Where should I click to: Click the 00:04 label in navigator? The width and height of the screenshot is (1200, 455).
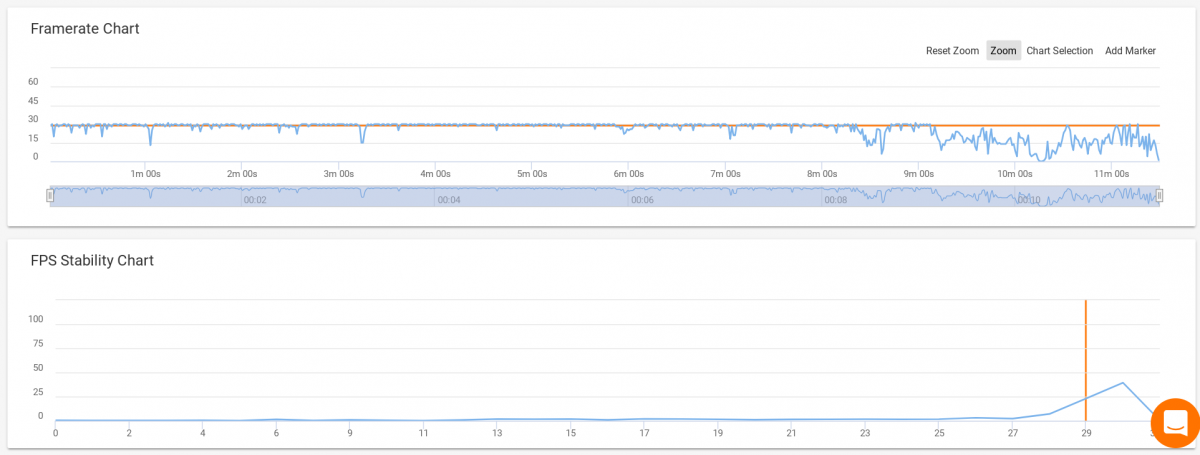coord(448,200)
